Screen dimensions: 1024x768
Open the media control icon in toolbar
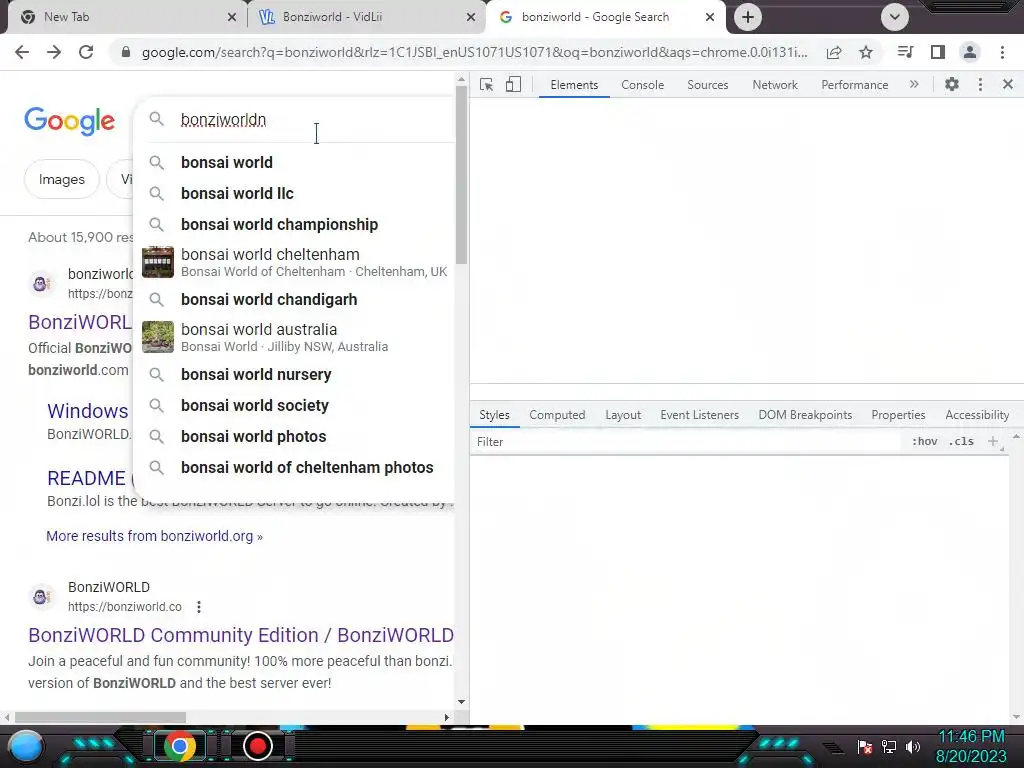[x=905, y=52]
